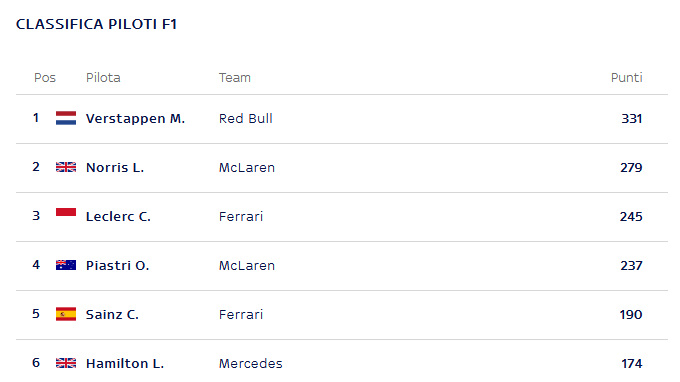Click the Red Bull team name
680x382 pixels.
pos(245,118)
